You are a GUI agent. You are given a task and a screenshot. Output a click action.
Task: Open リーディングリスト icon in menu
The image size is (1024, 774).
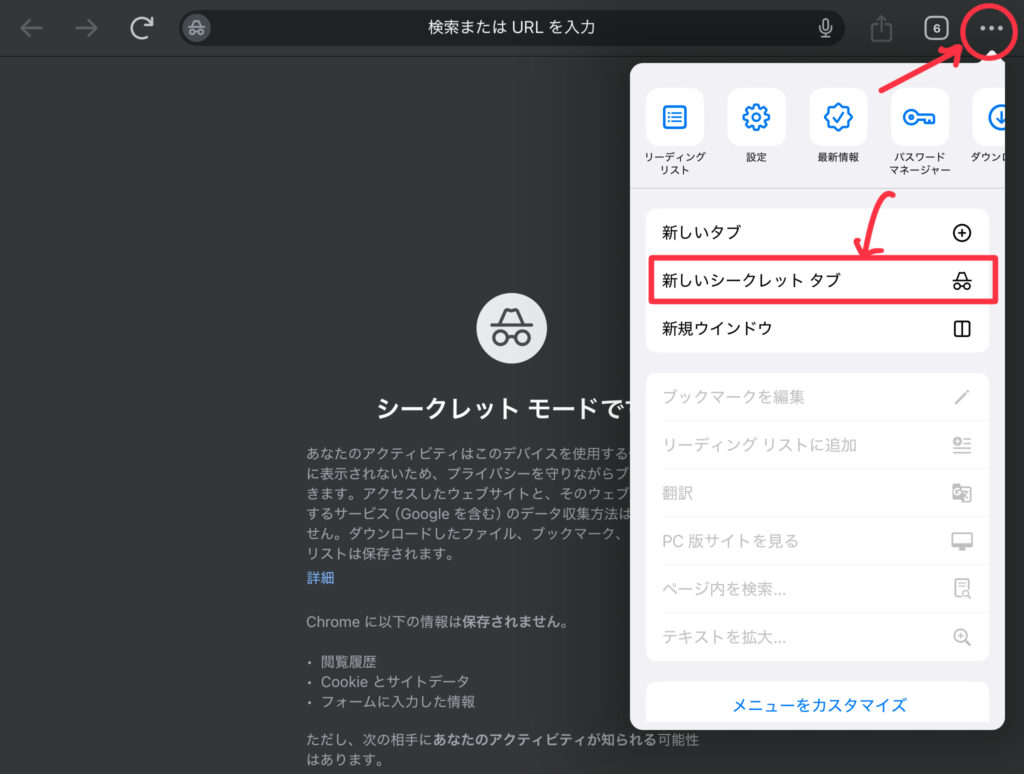pyautogui.click(x=675, y=118)
